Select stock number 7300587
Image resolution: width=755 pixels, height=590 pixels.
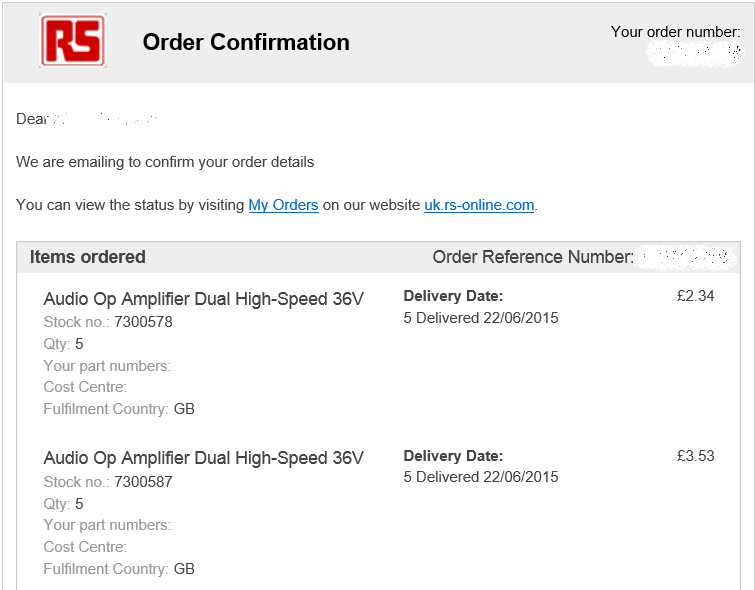[x=143, y=482]
